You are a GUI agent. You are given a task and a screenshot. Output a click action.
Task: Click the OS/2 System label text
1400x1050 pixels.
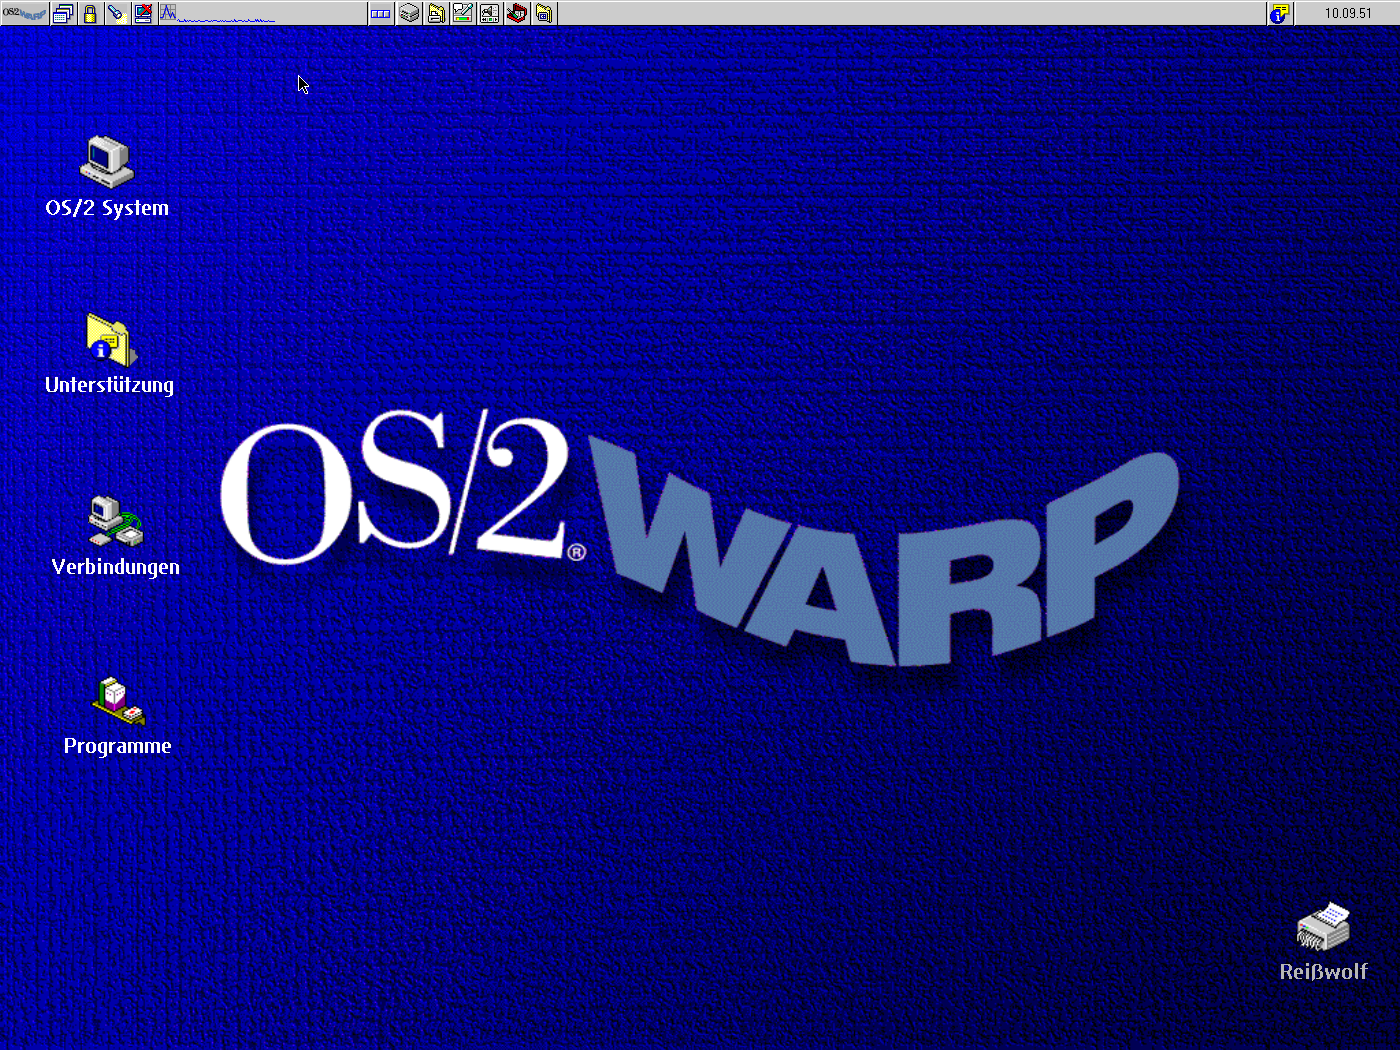point(107,208)
